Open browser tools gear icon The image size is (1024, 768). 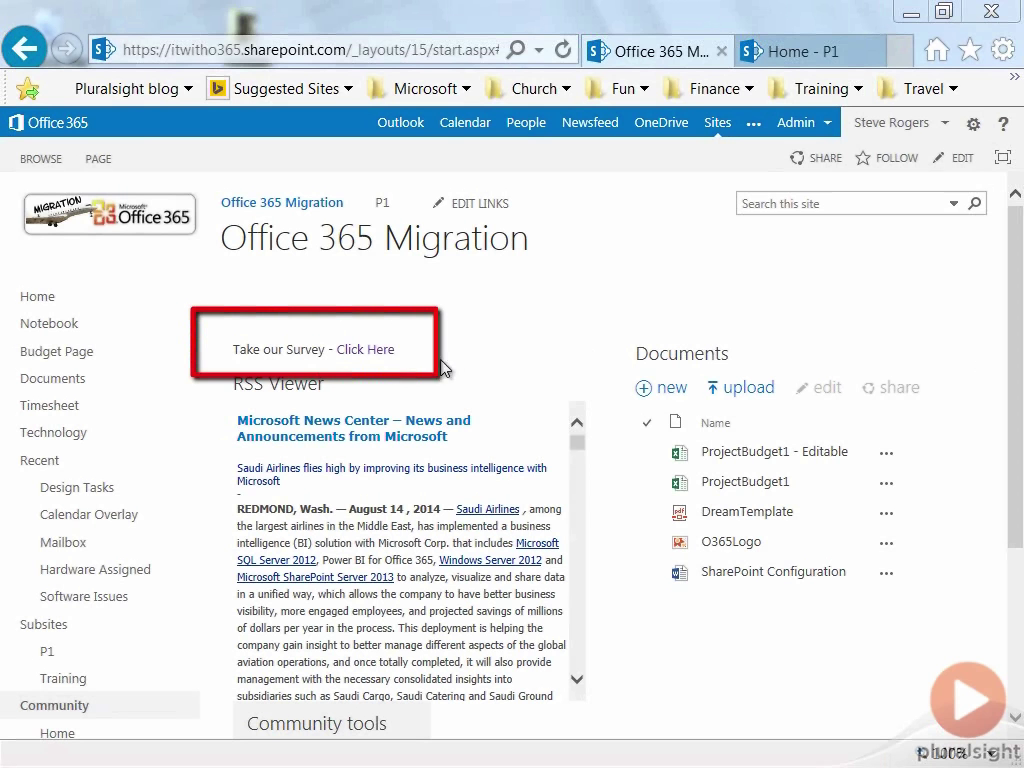click(x=1002, y=50)
